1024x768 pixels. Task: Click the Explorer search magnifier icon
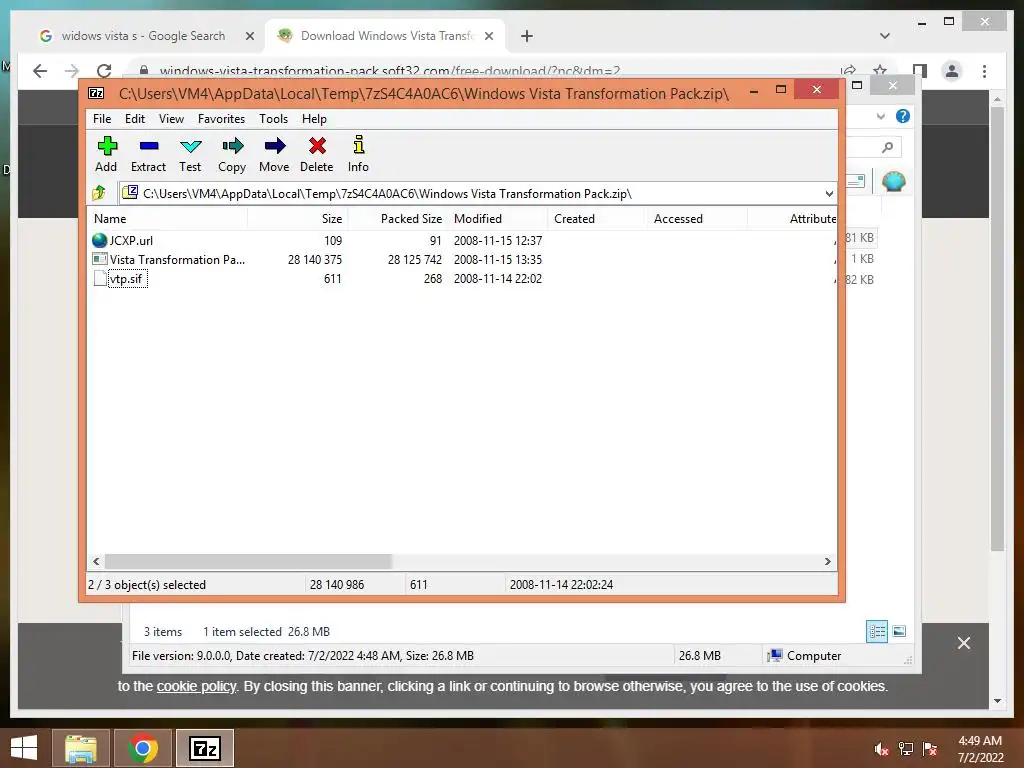click(887, 148)
